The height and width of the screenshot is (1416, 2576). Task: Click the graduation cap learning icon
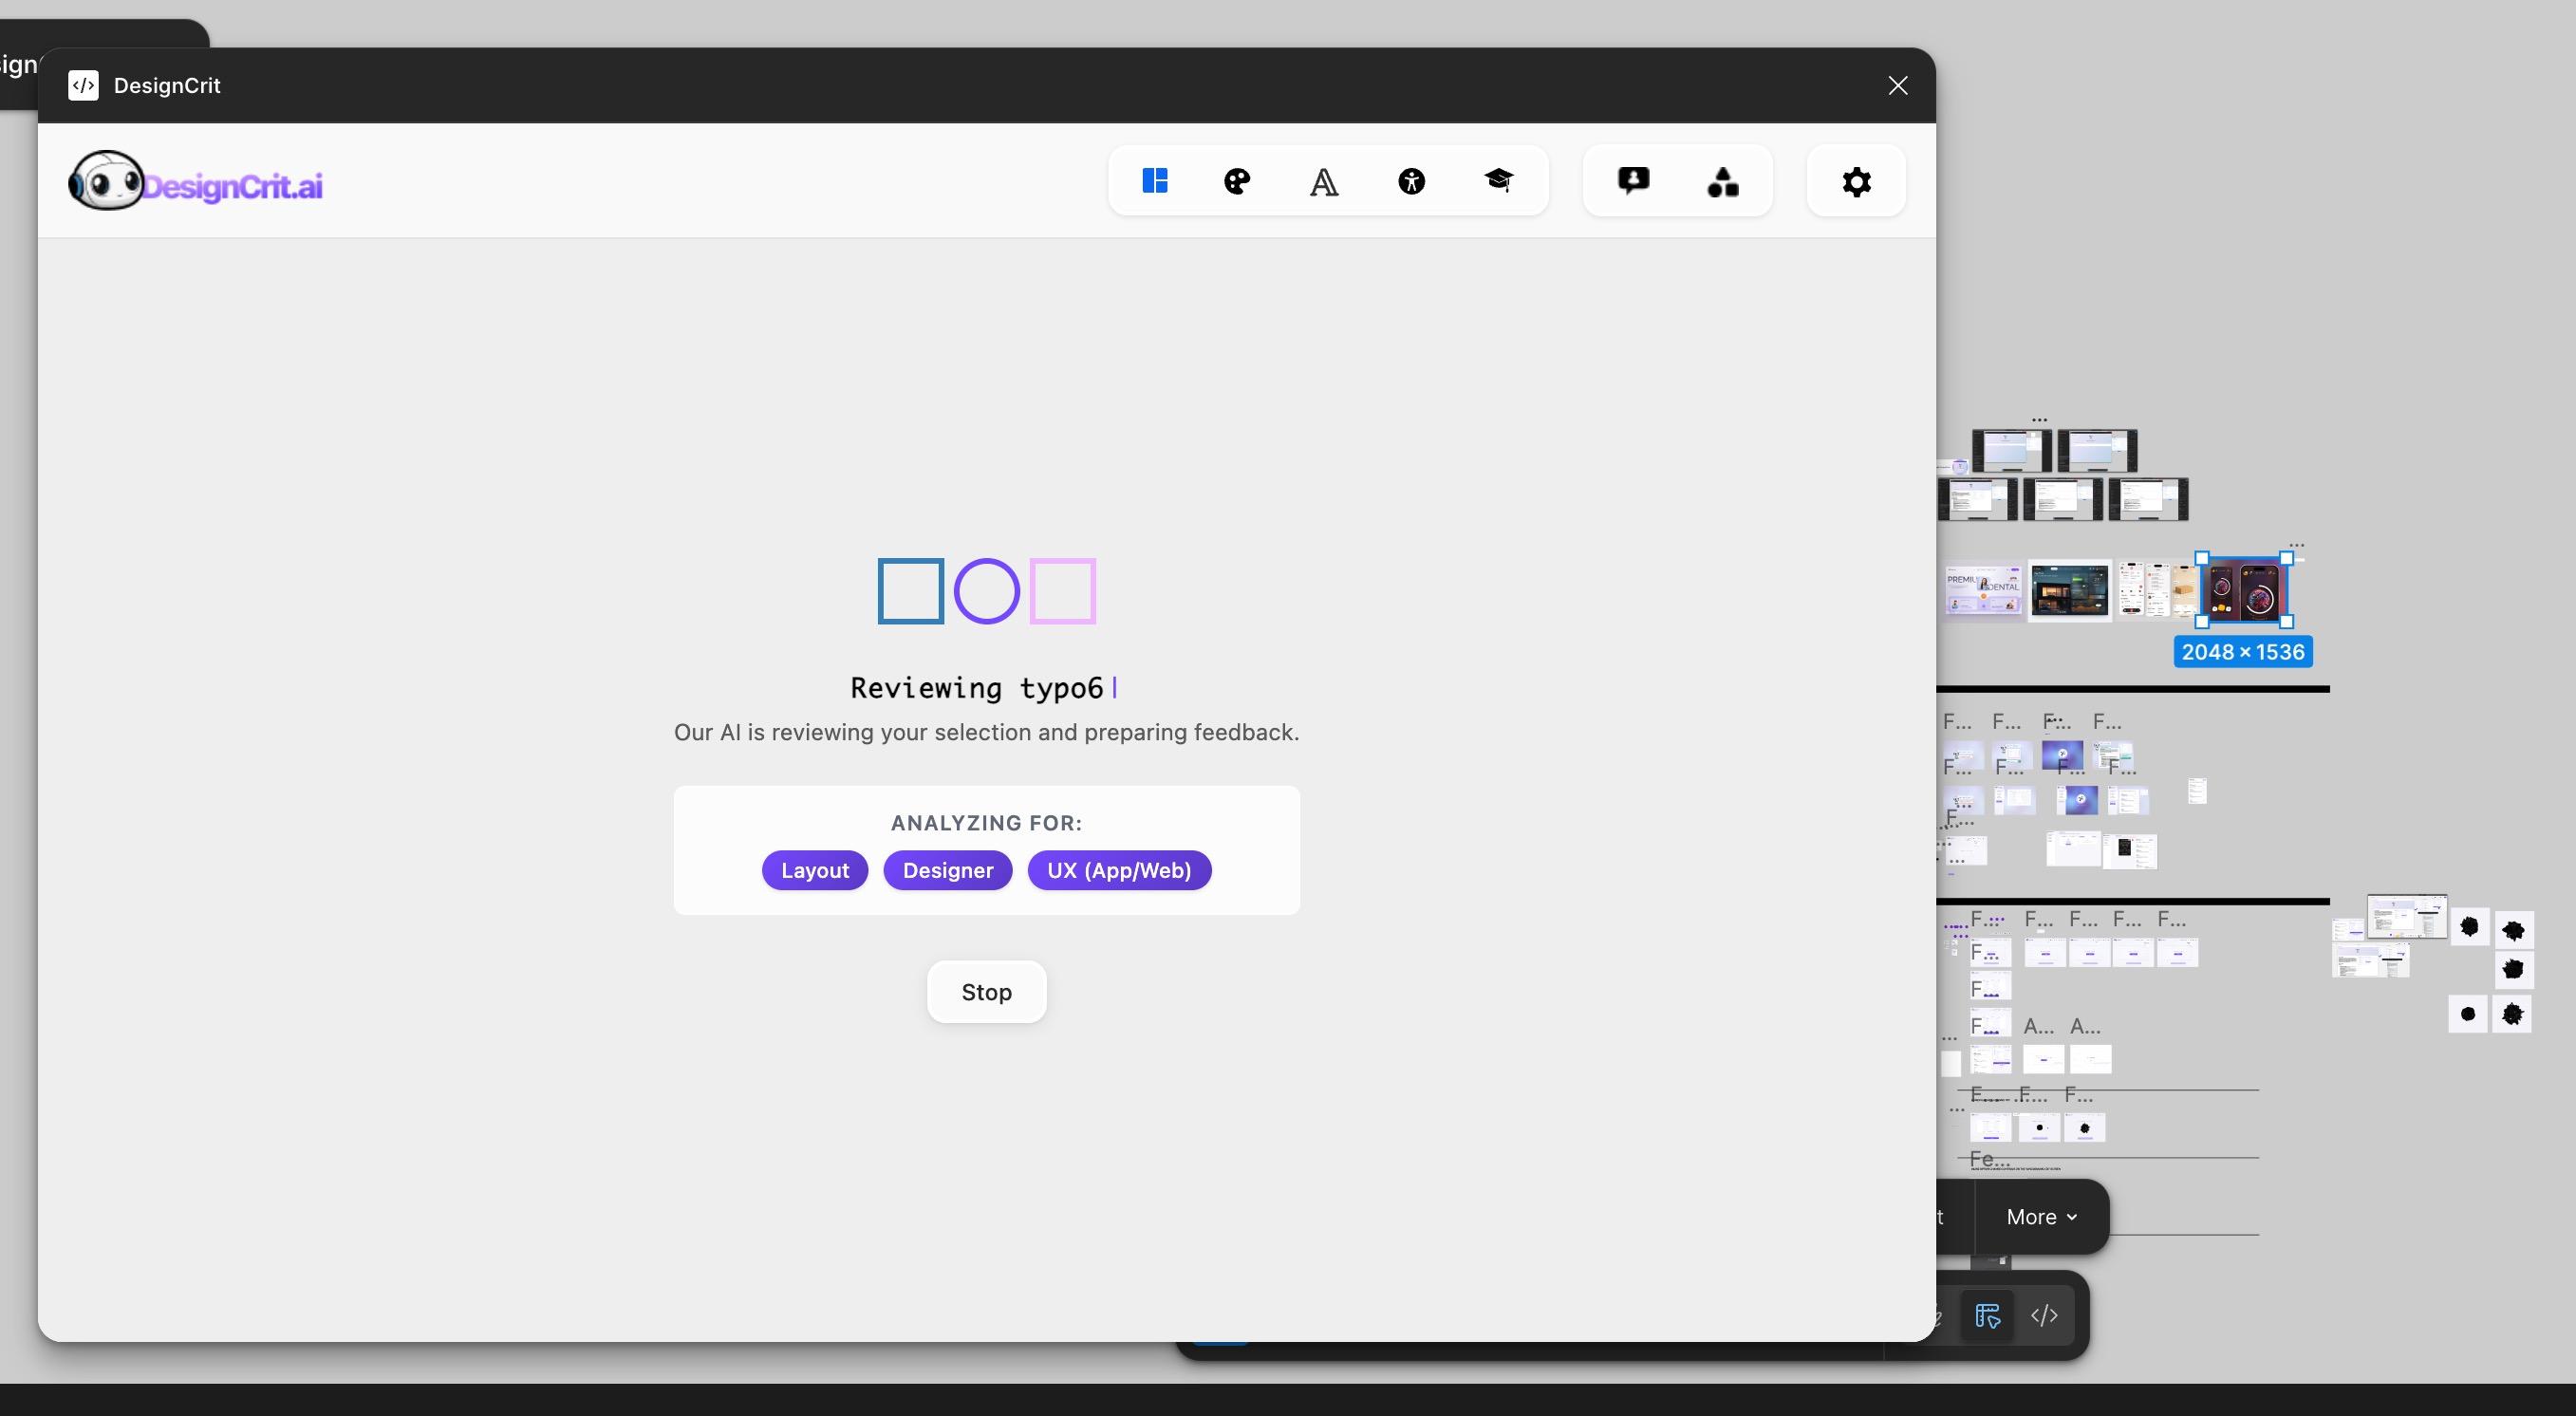[x=1498, y=180]
